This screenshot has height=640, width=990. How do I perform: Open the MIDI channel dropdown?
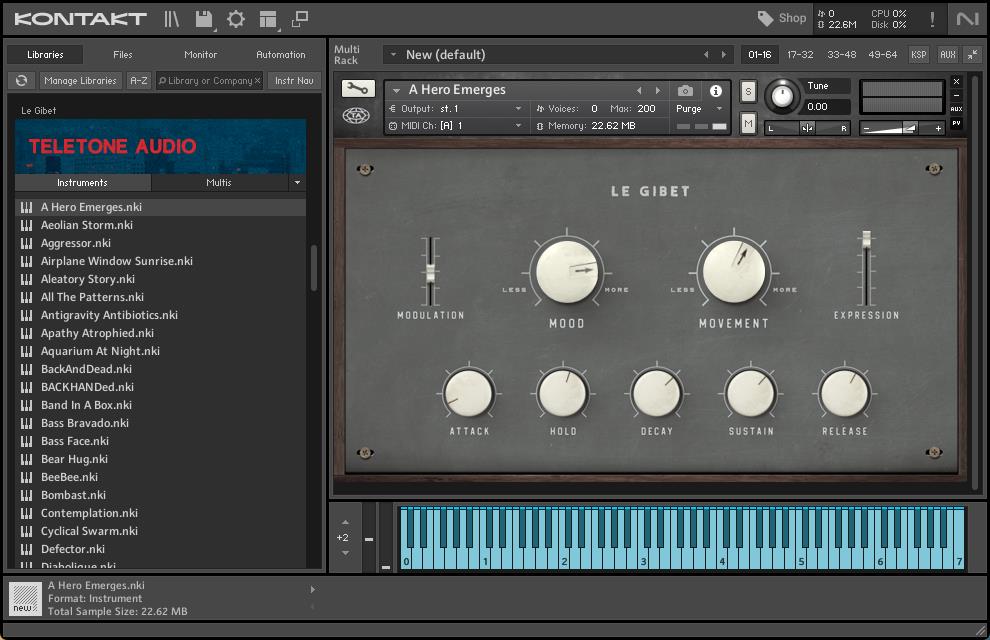pos(455,126)
